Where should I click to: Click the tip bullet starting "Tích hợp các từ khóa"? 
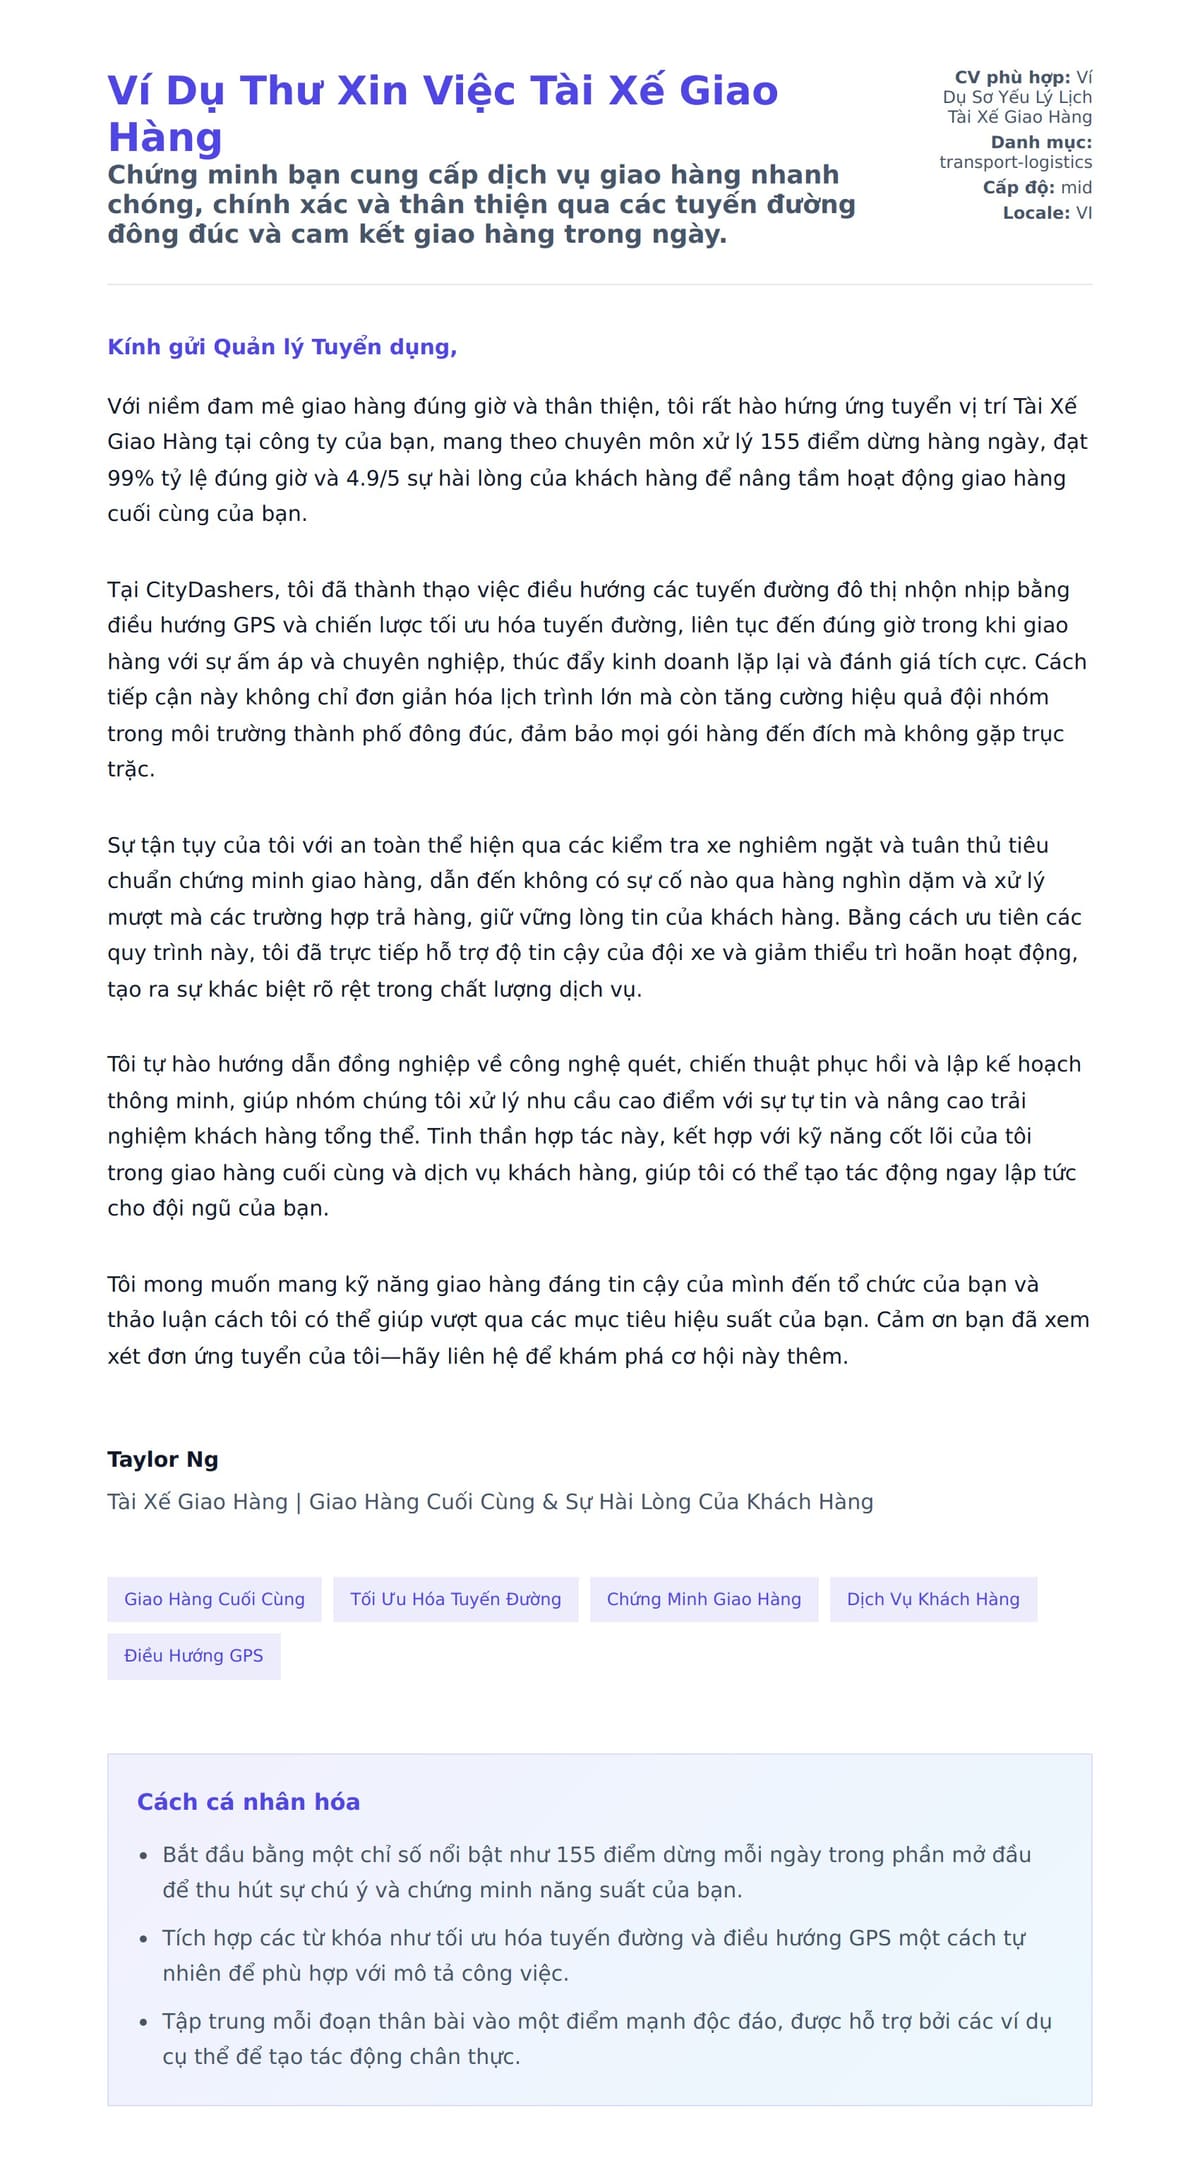click(594, 1955)
